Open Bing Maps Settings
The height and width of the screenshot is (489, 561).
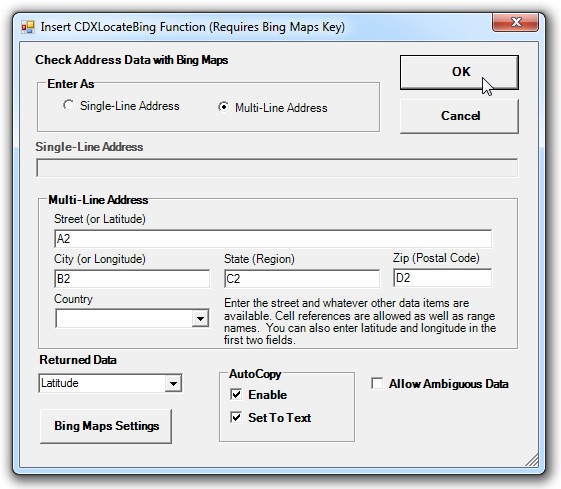coord(106,426)
